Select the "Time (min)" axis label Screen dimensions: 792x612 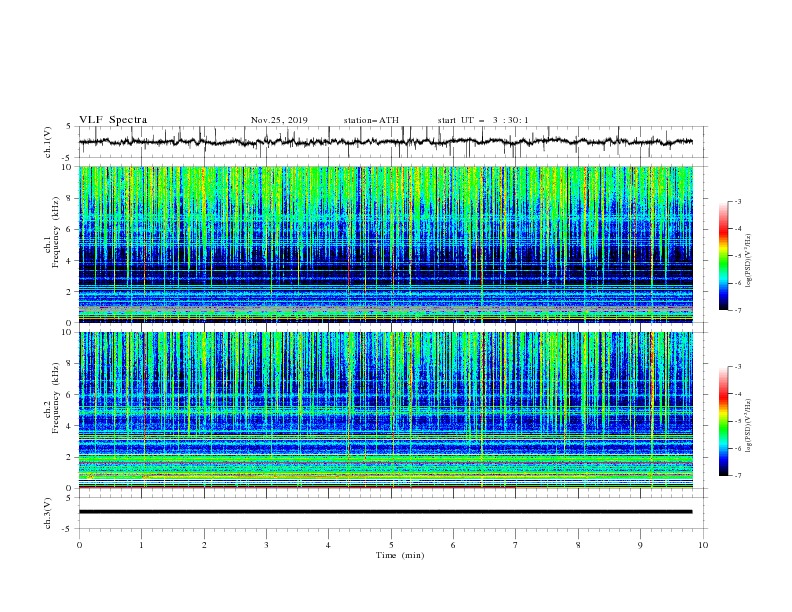[x=400, y=555]
